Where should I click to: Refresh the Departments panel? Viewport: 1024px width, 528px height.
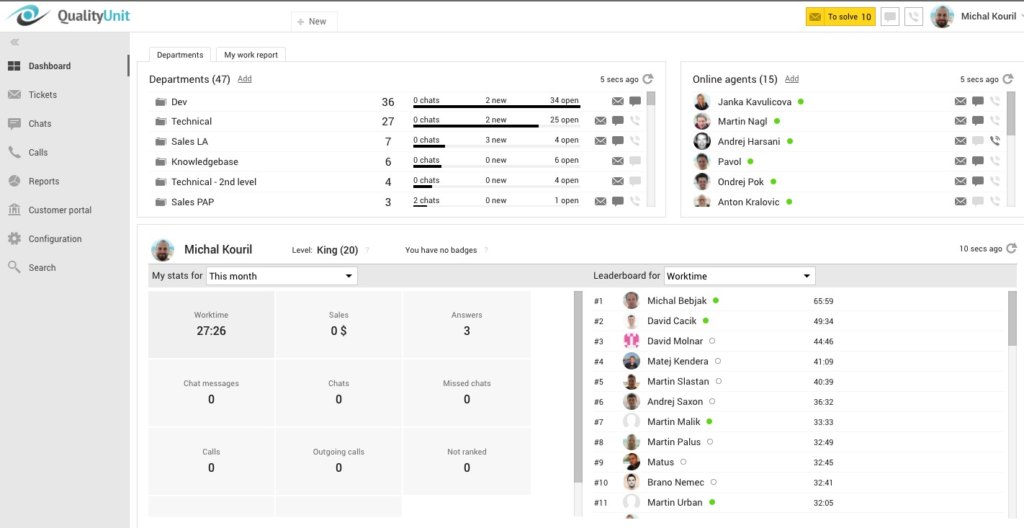pyautogui.click(x=648, y=79)
